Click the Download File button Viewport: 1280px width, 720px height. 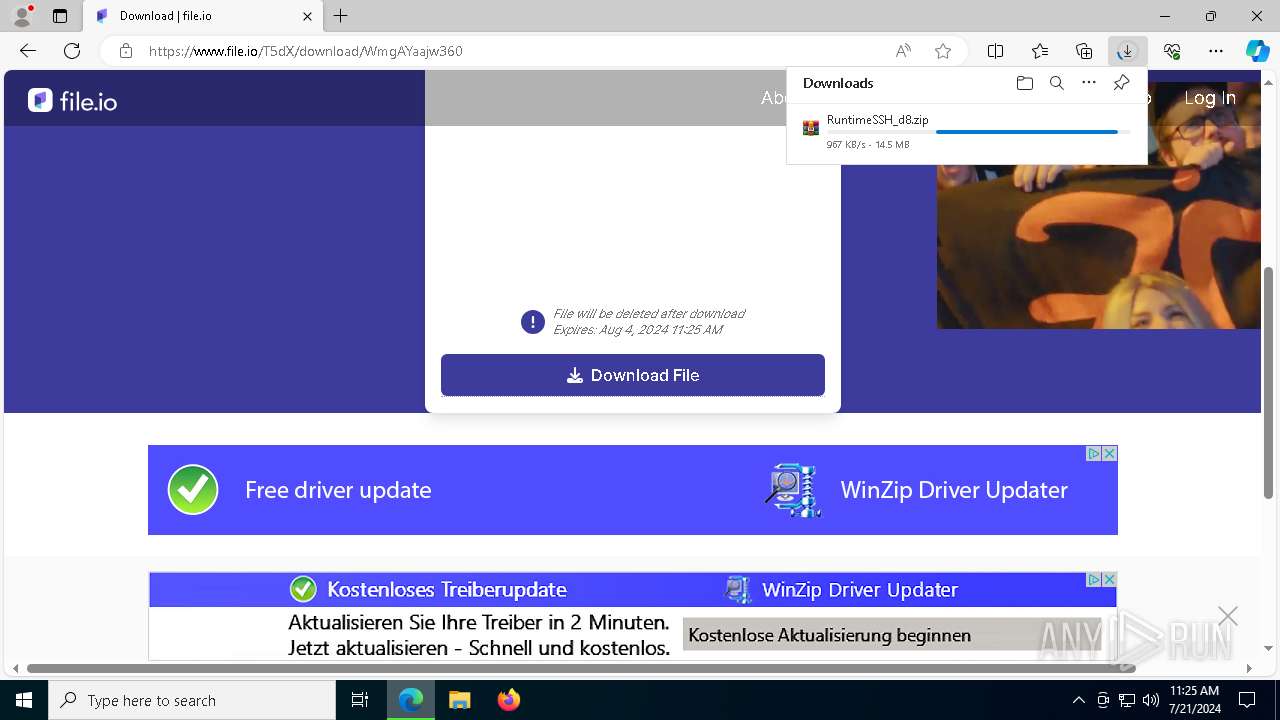click(633, 375)
